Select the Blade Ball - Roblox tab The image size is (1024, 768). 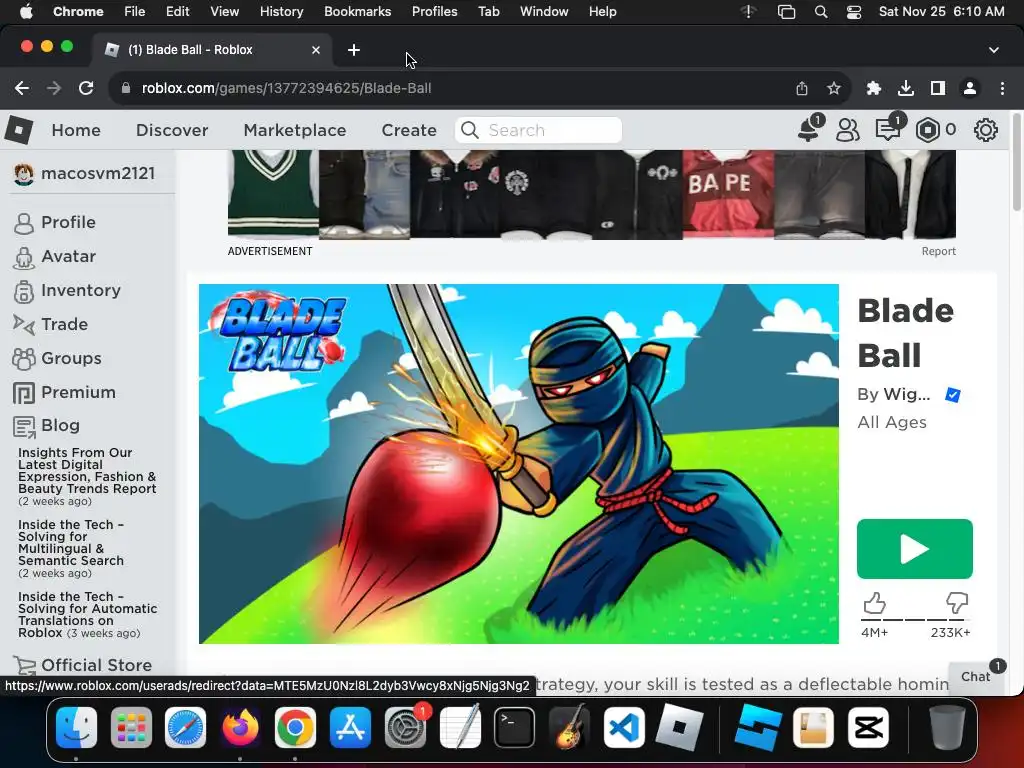[213, 50]
